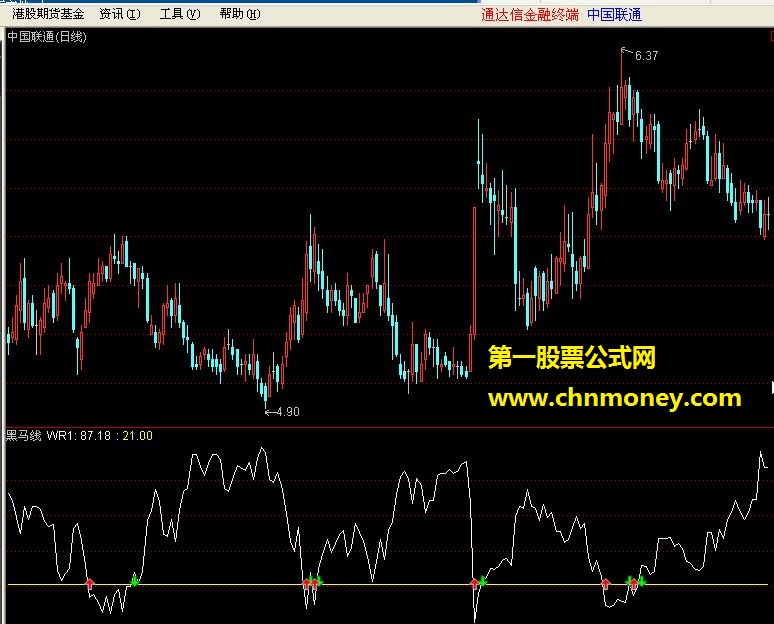Click the last green arrow on the indicator line
This screenshot has width=774, height=624.
coord(642,582)
